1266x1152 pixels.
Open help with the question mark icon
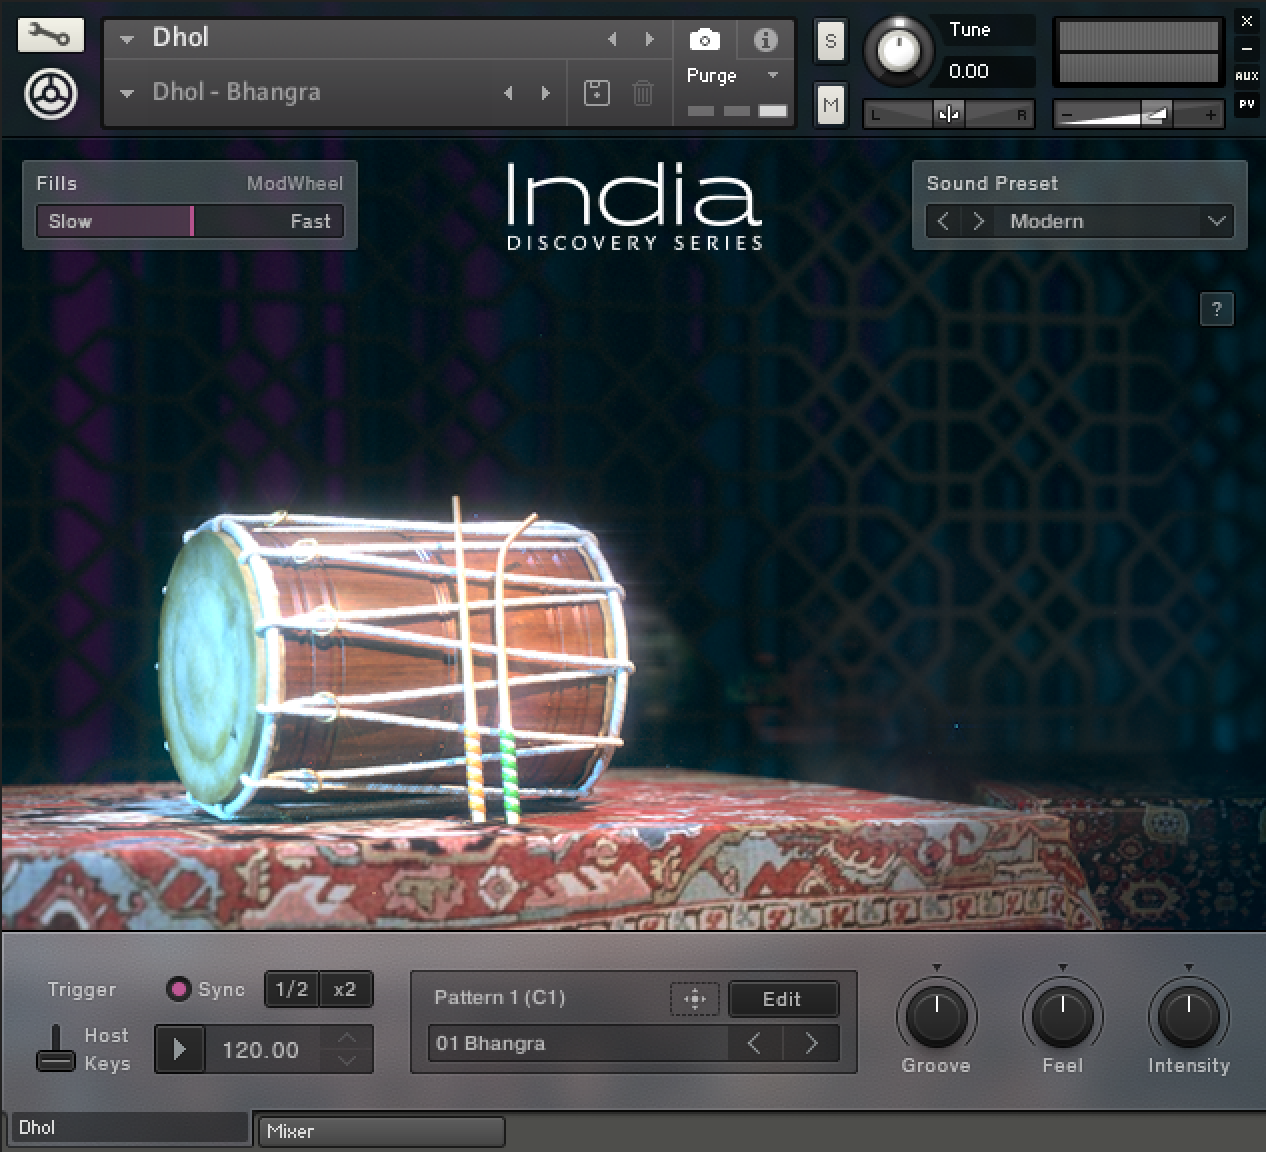[x=1216, y=309]
